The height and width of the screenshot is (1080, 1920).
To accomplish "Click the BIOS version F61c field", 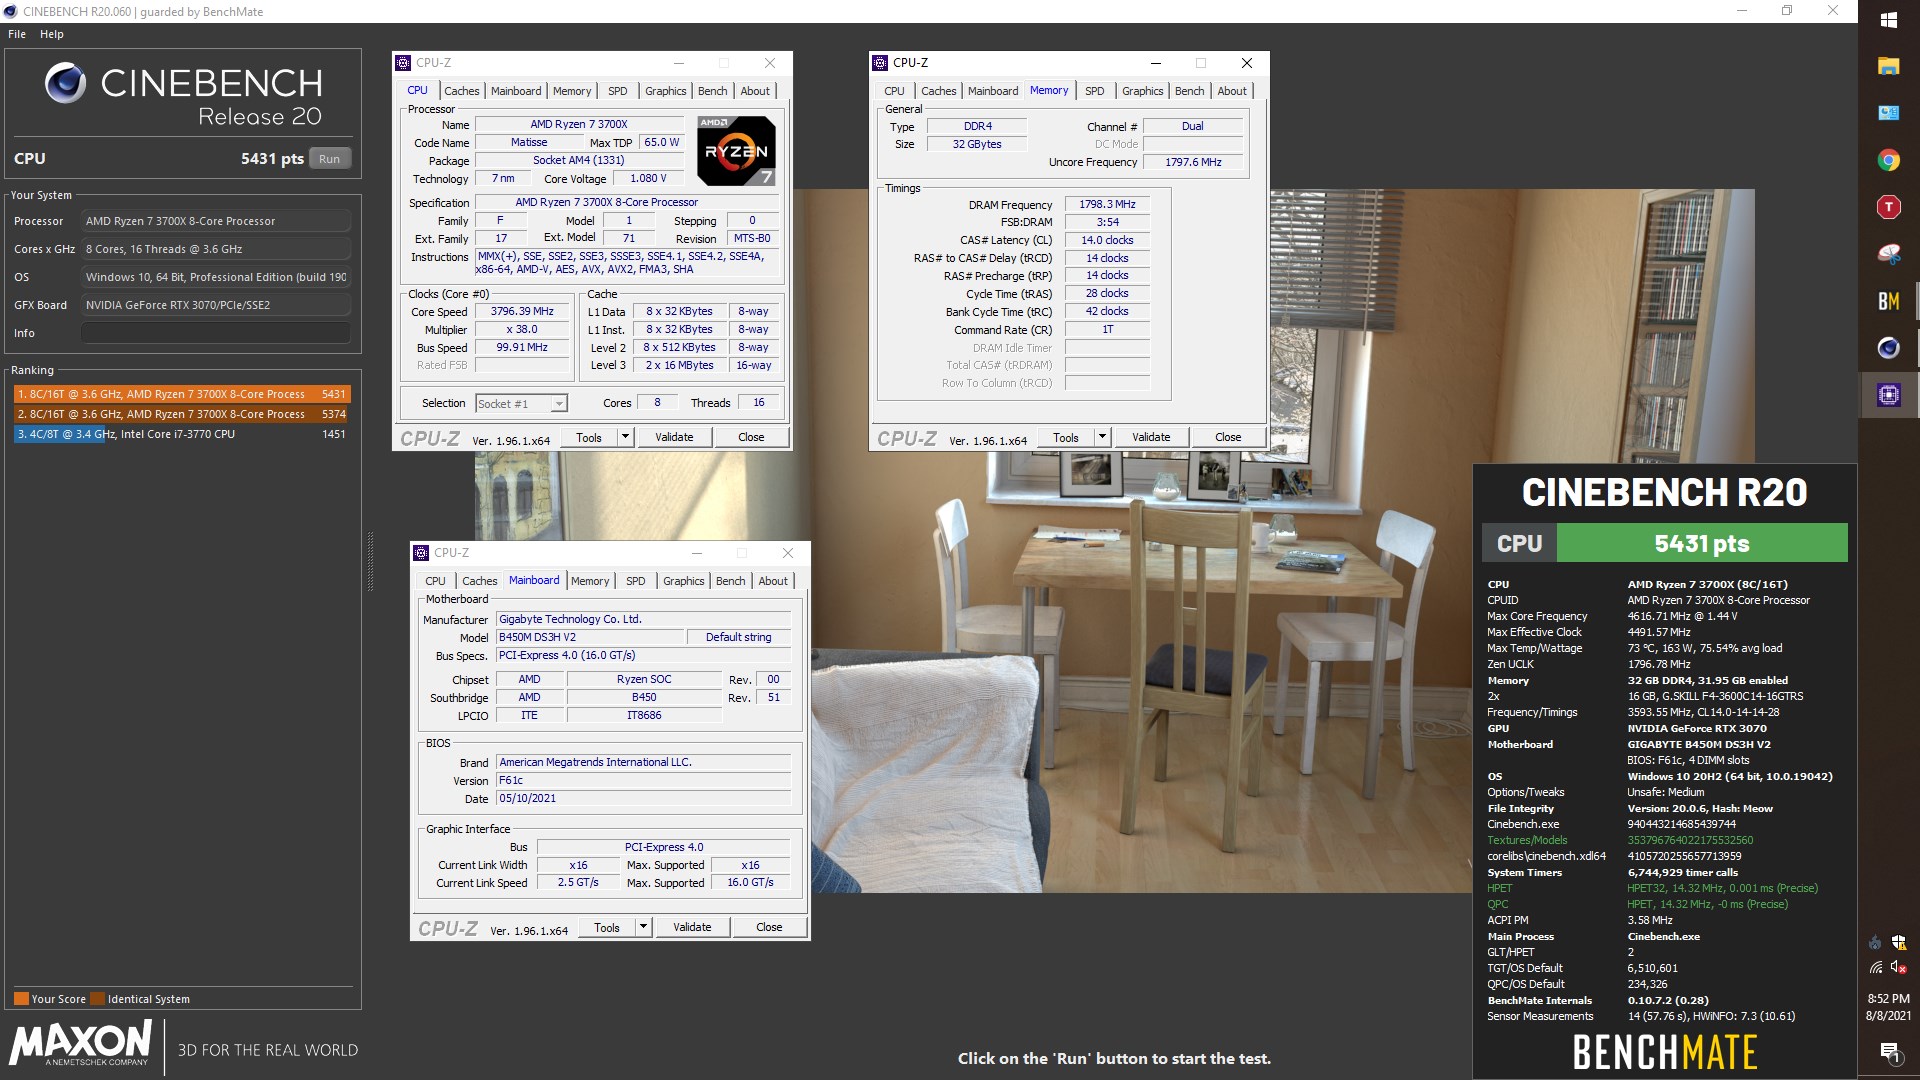I will [643, 780].
